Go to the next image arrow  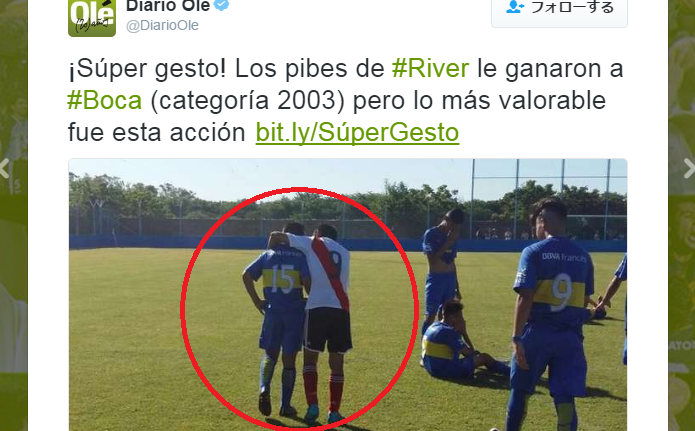(x=690, y=168)
